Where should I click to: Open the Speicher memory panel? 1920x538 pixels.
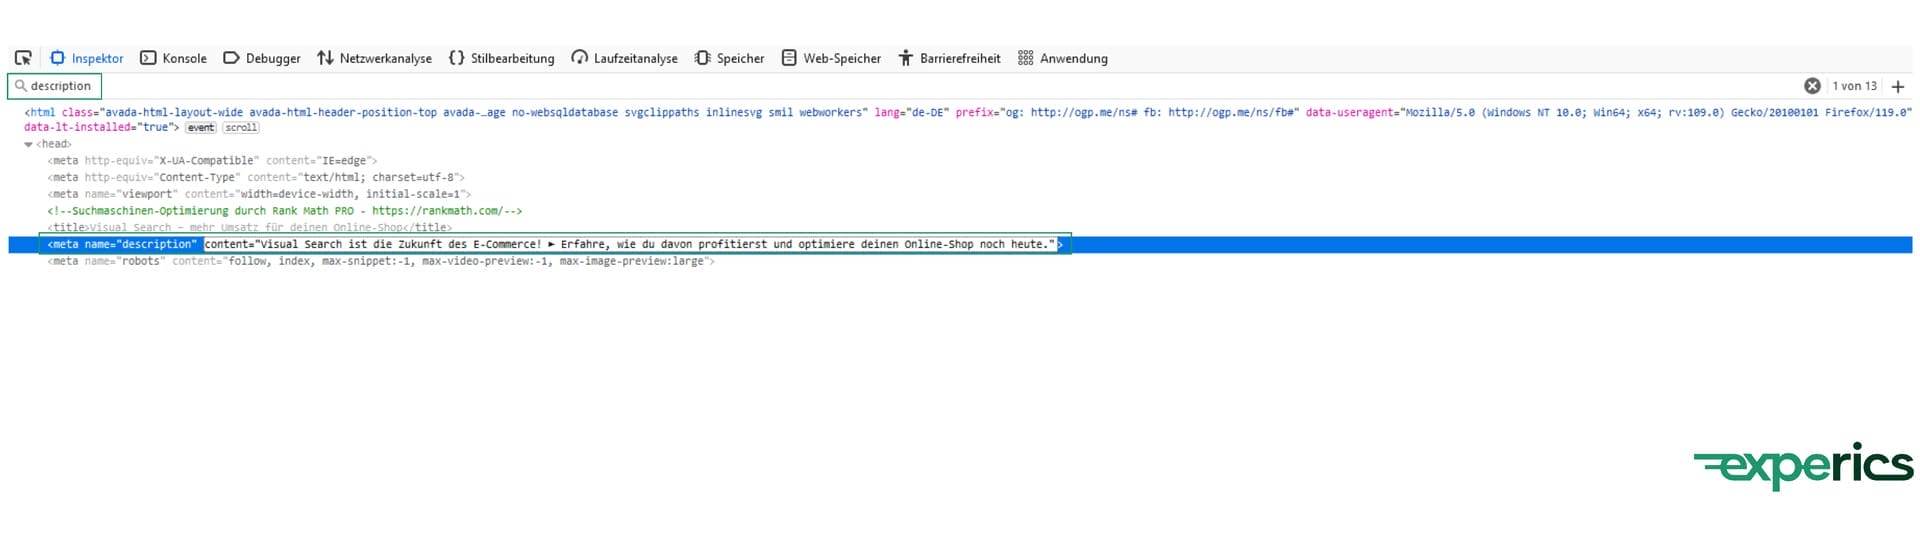pos(730,58)
